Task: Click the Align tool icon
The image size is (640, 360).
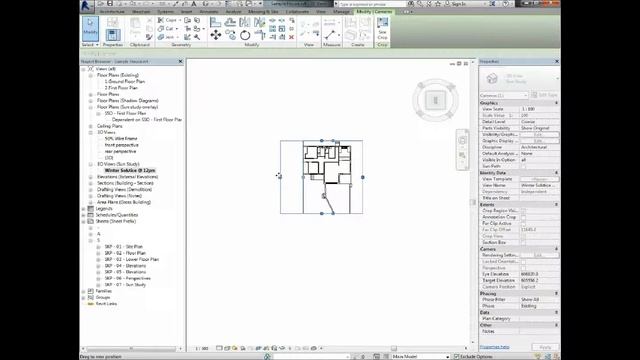Action: (x=216, y=22)
